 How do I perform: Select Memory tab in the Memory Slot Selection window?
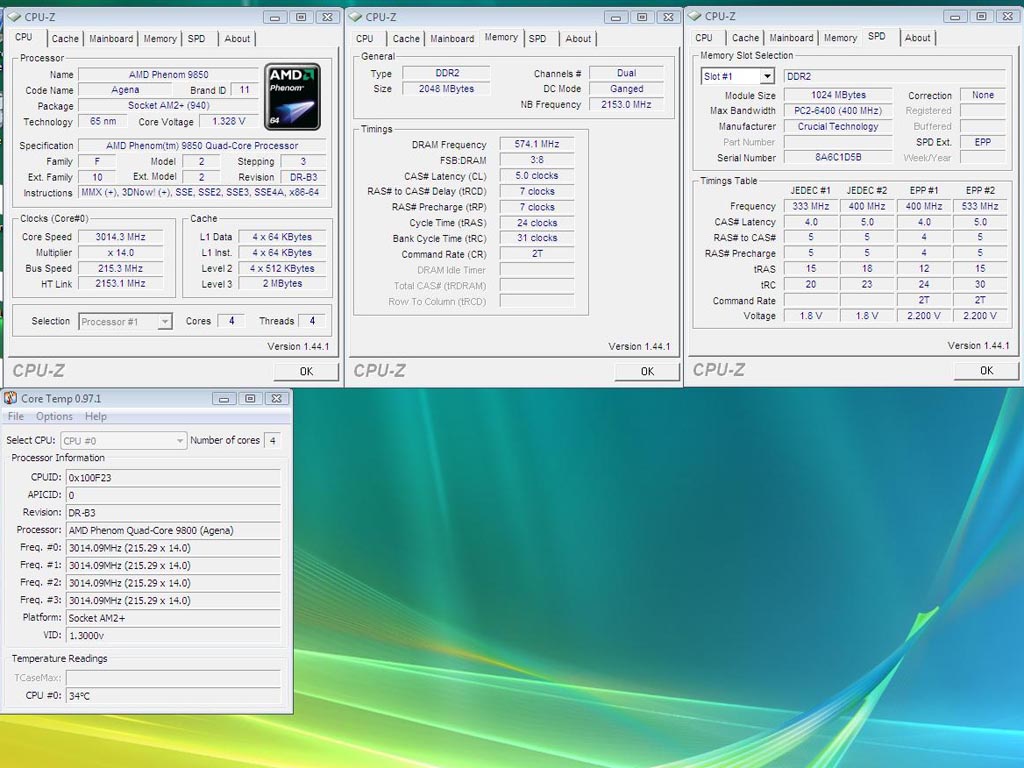[x=840, y=38]
